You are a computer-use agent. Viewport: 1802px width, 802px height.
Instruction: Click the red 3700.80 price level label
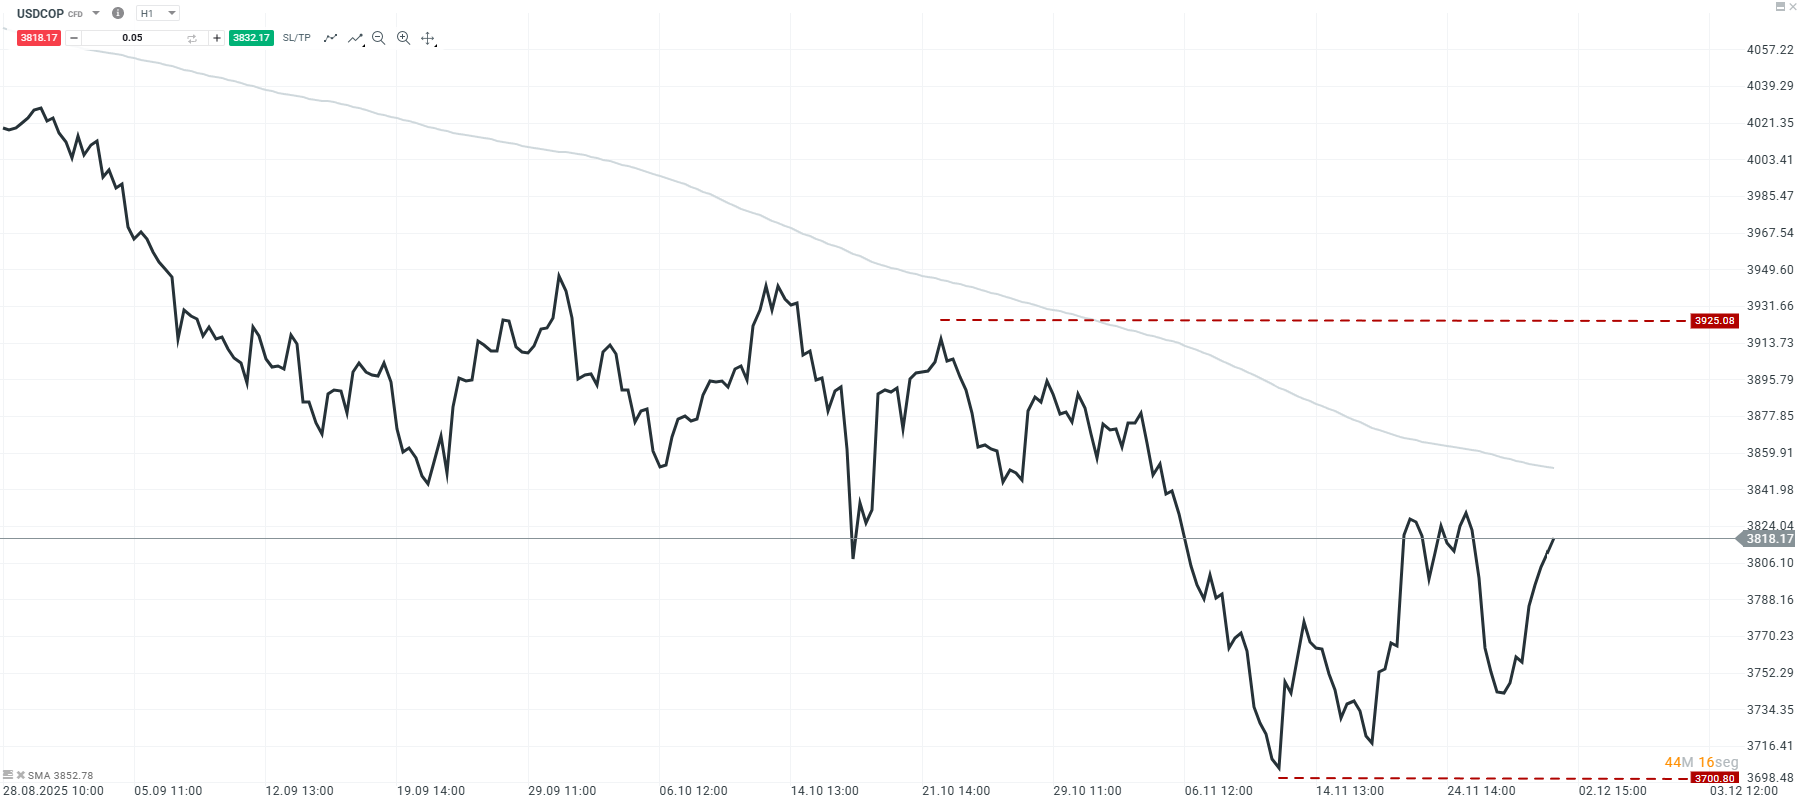click(x=1714, y=778)
